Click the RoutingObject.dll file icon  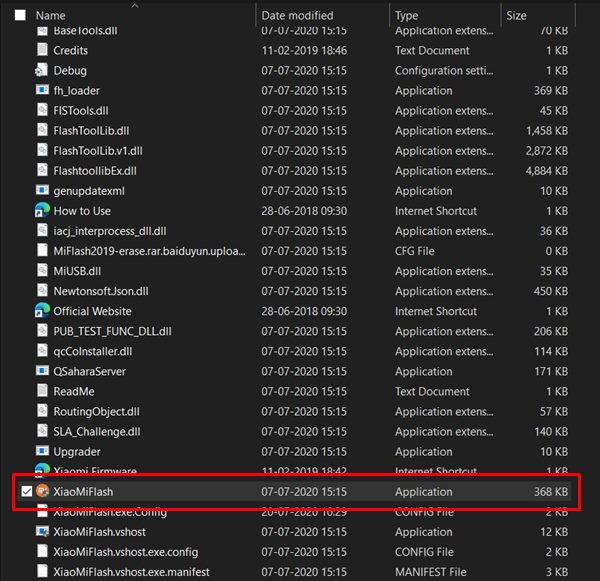(x=42, y=411)
